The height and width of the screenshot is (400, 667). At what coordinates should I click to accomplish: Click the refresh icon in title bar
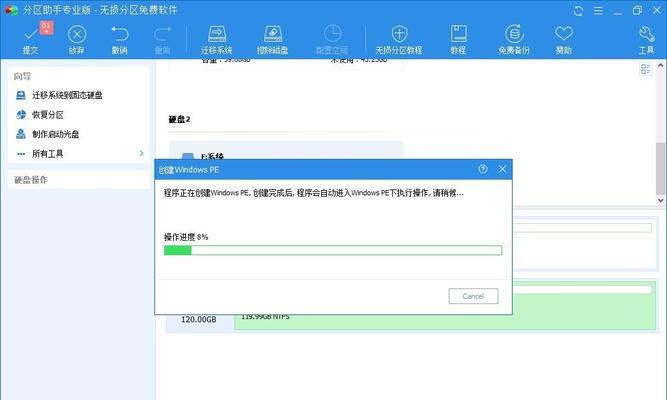(578, 11)
